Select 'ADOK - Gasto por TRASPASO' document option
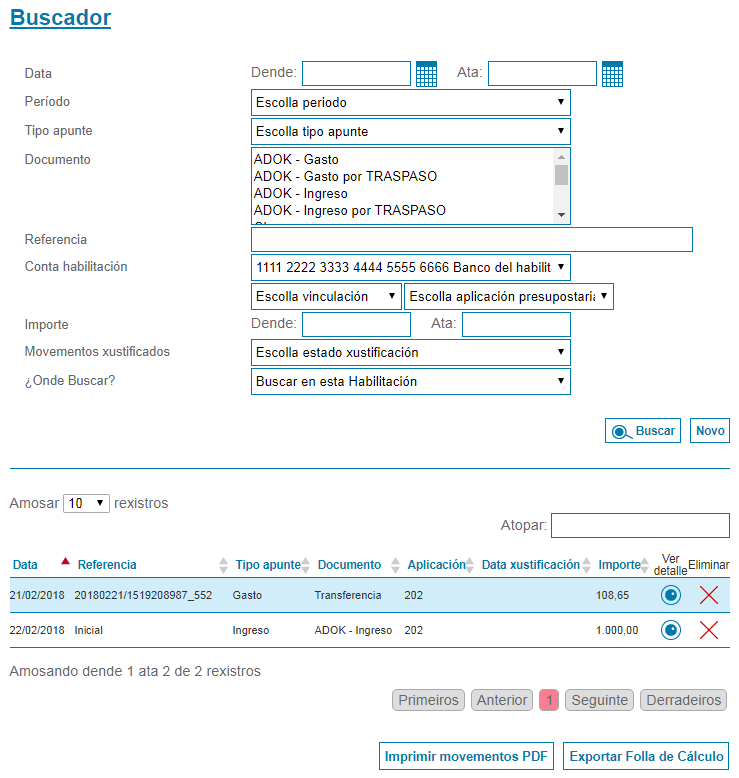 345,177
